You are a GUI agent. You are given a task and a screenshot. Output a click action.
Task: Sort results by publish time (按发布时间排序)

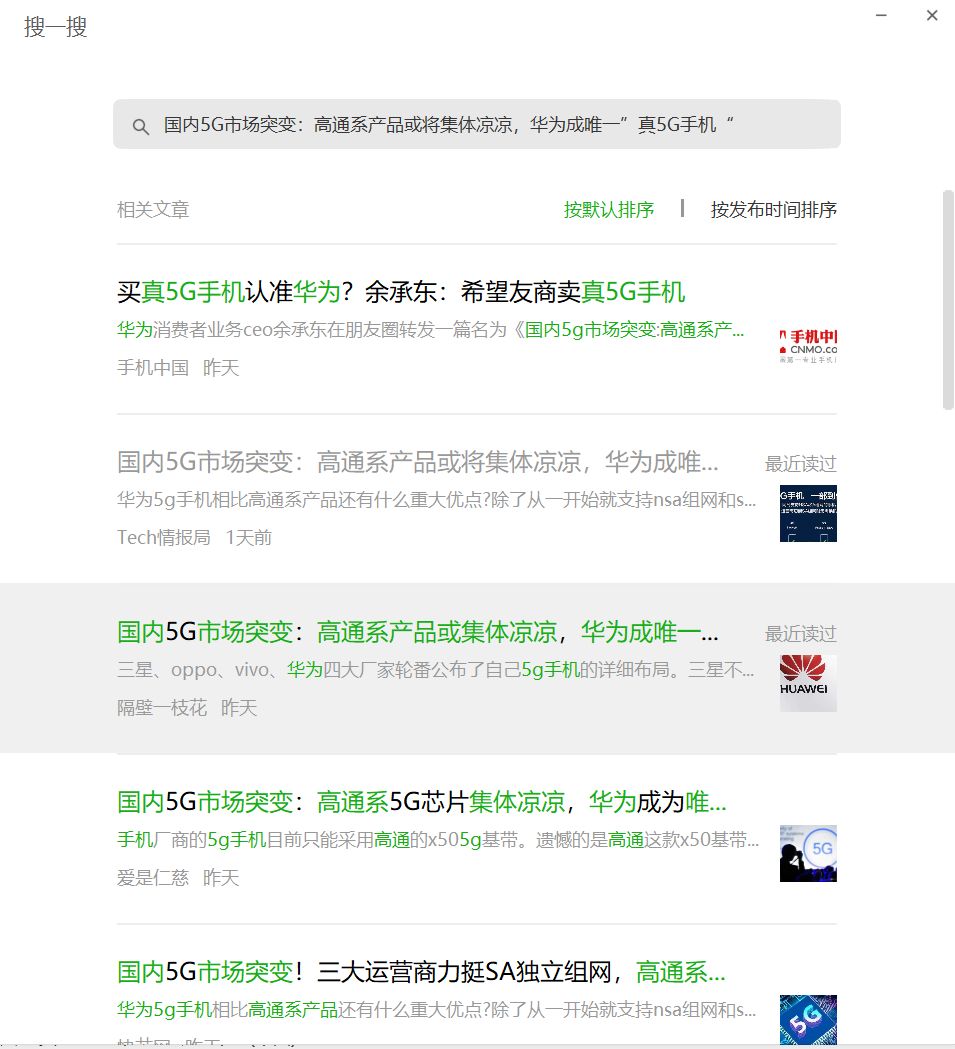tap(773, 209)
